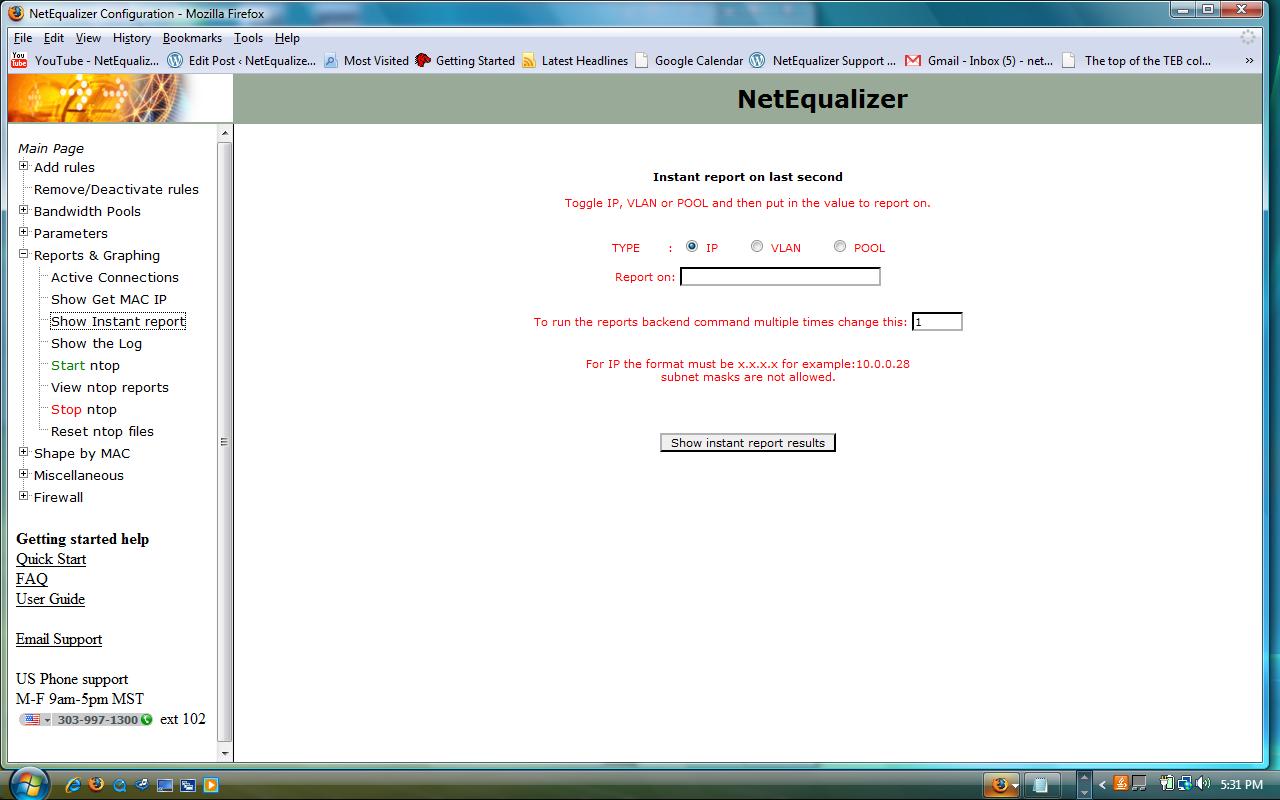Open the Bookmarks menu
Screen dimensions: 1280x800
[192, 38]
